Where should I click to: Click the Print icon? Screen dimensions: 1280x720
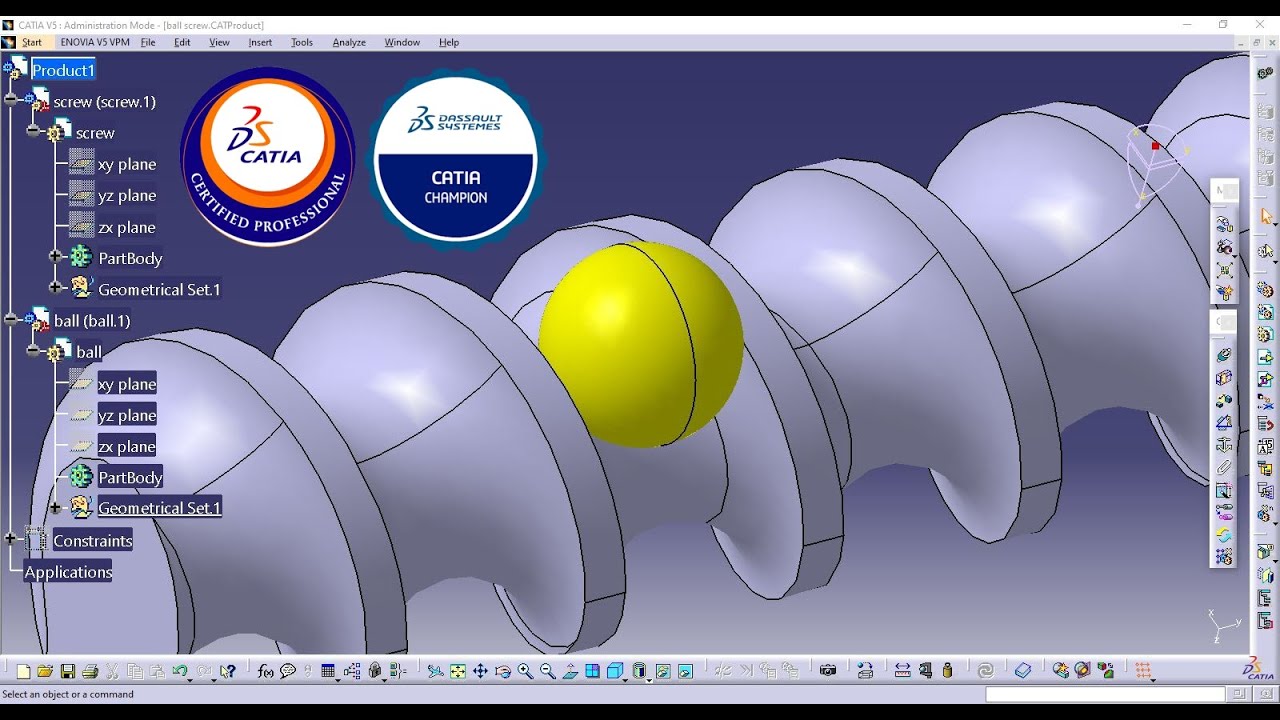[x=90, y=671]
